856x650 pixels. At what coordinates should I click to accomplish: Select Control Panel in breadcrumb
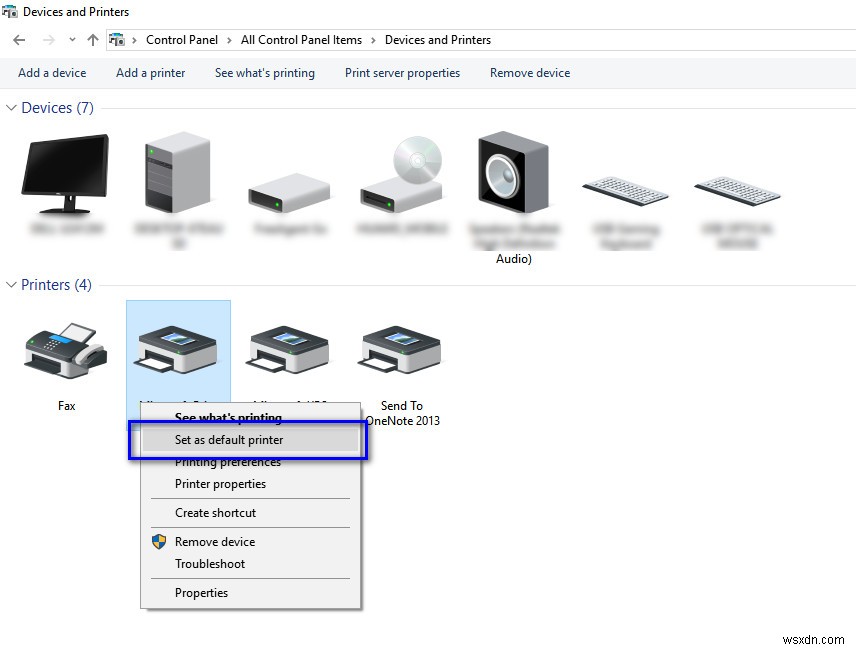click(182, 40)
